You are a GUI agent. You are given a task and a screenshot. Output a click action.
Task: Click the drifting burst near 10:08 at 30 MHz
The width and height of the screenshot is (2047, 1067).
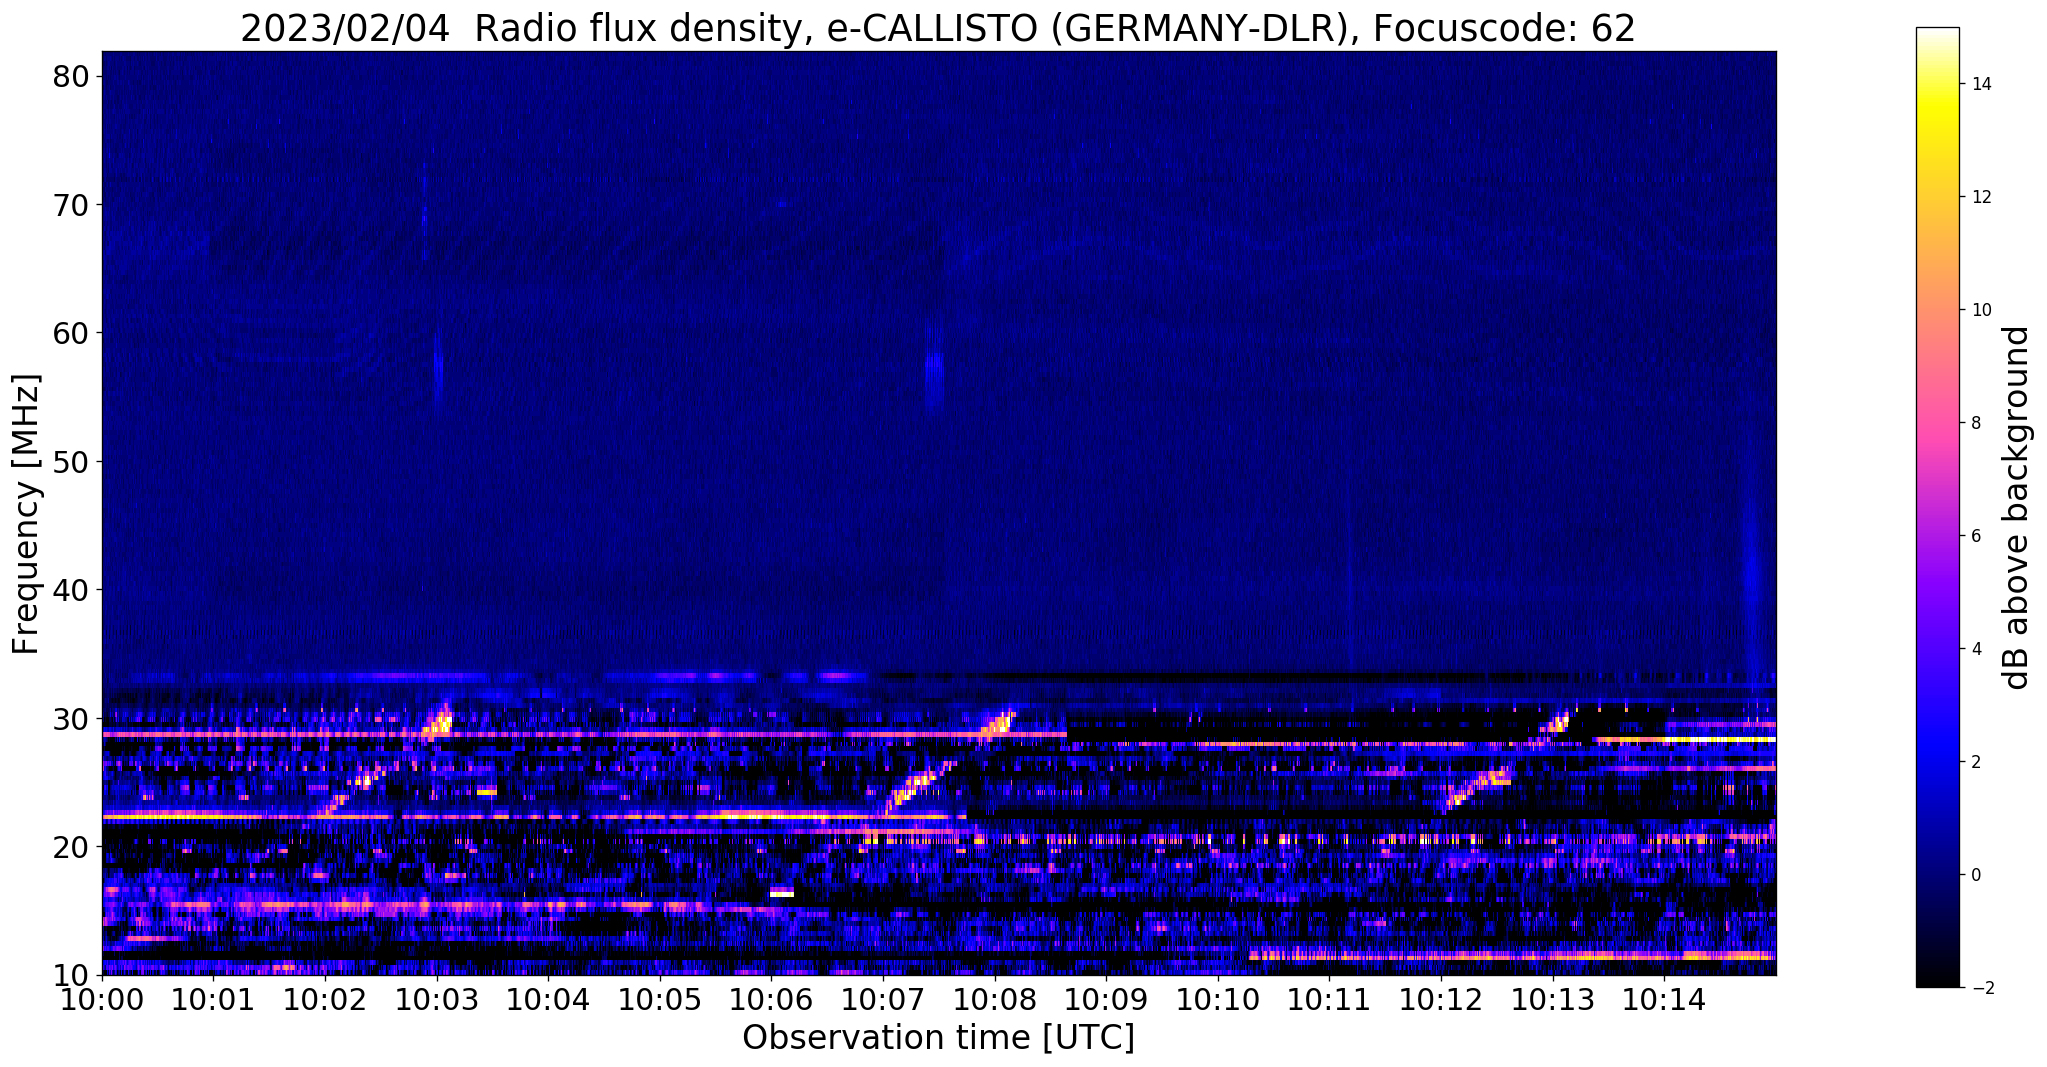tap(998, 724)
